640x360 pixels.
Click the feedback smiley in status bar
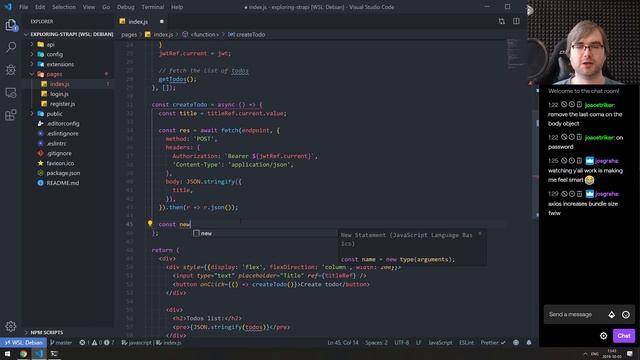point(516,342)
